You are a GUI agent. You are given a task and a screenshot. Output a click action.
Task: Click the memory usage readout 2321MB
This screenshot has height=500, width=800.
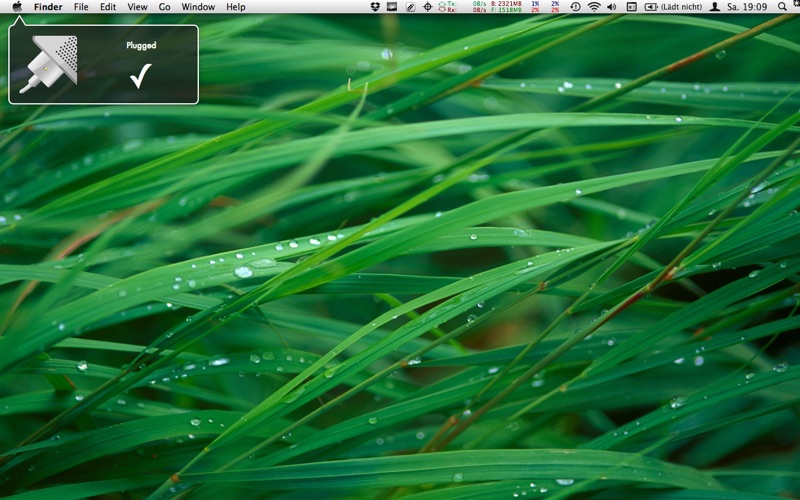pos(506,4)
